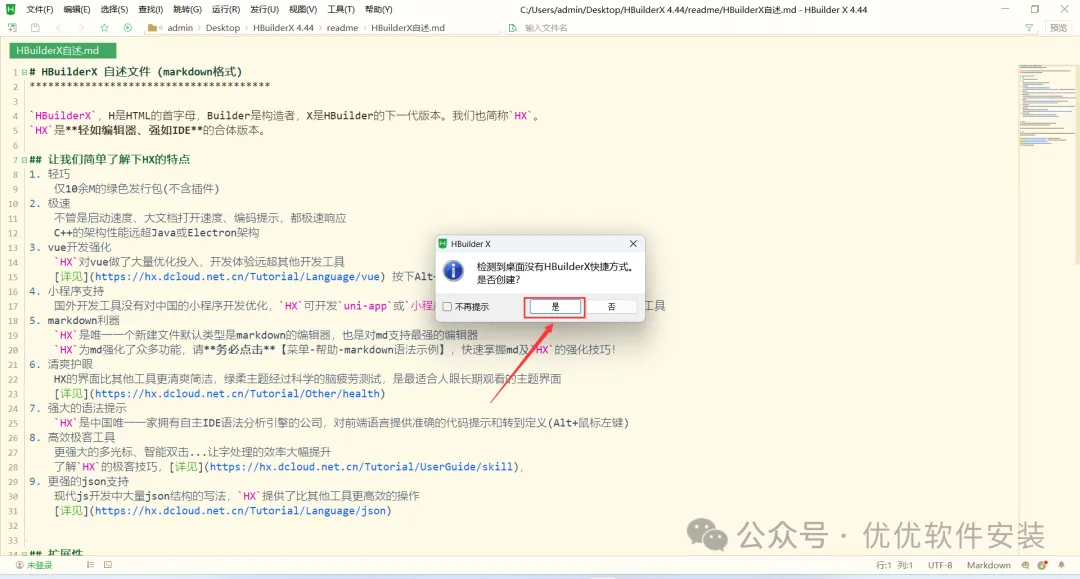Open the 跳转(G) menu
Screen dimensions: 1080x579
(x=187, y=10)
